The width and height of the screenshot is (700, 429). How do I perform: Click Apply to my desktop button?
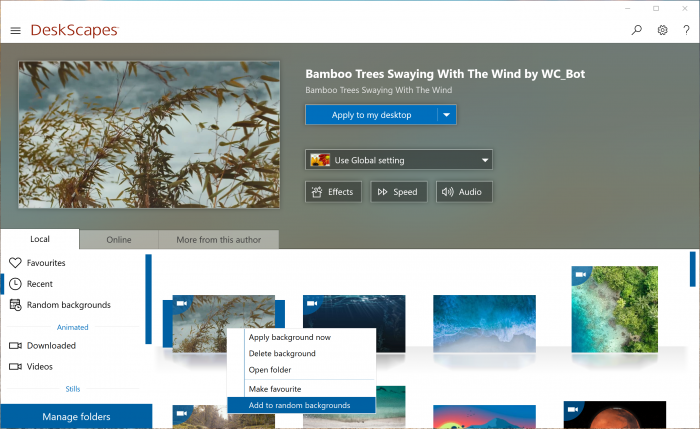[x=371, y=115]
